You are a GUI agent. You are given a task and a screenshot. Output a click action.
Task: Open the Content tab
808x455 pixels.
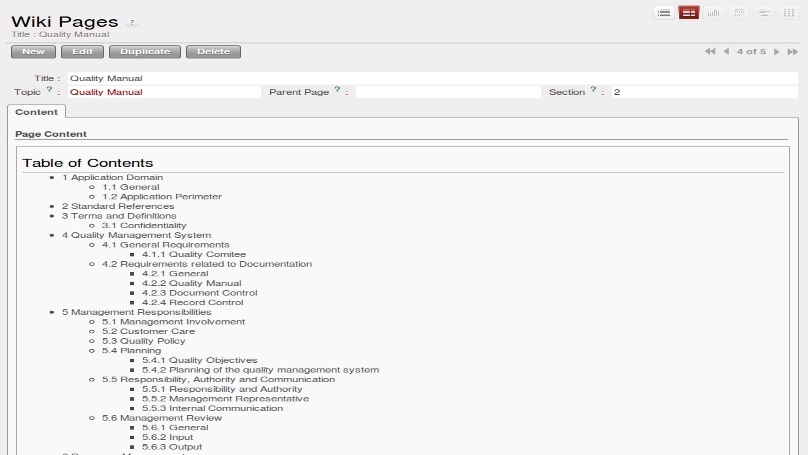(x=36, y=112)
